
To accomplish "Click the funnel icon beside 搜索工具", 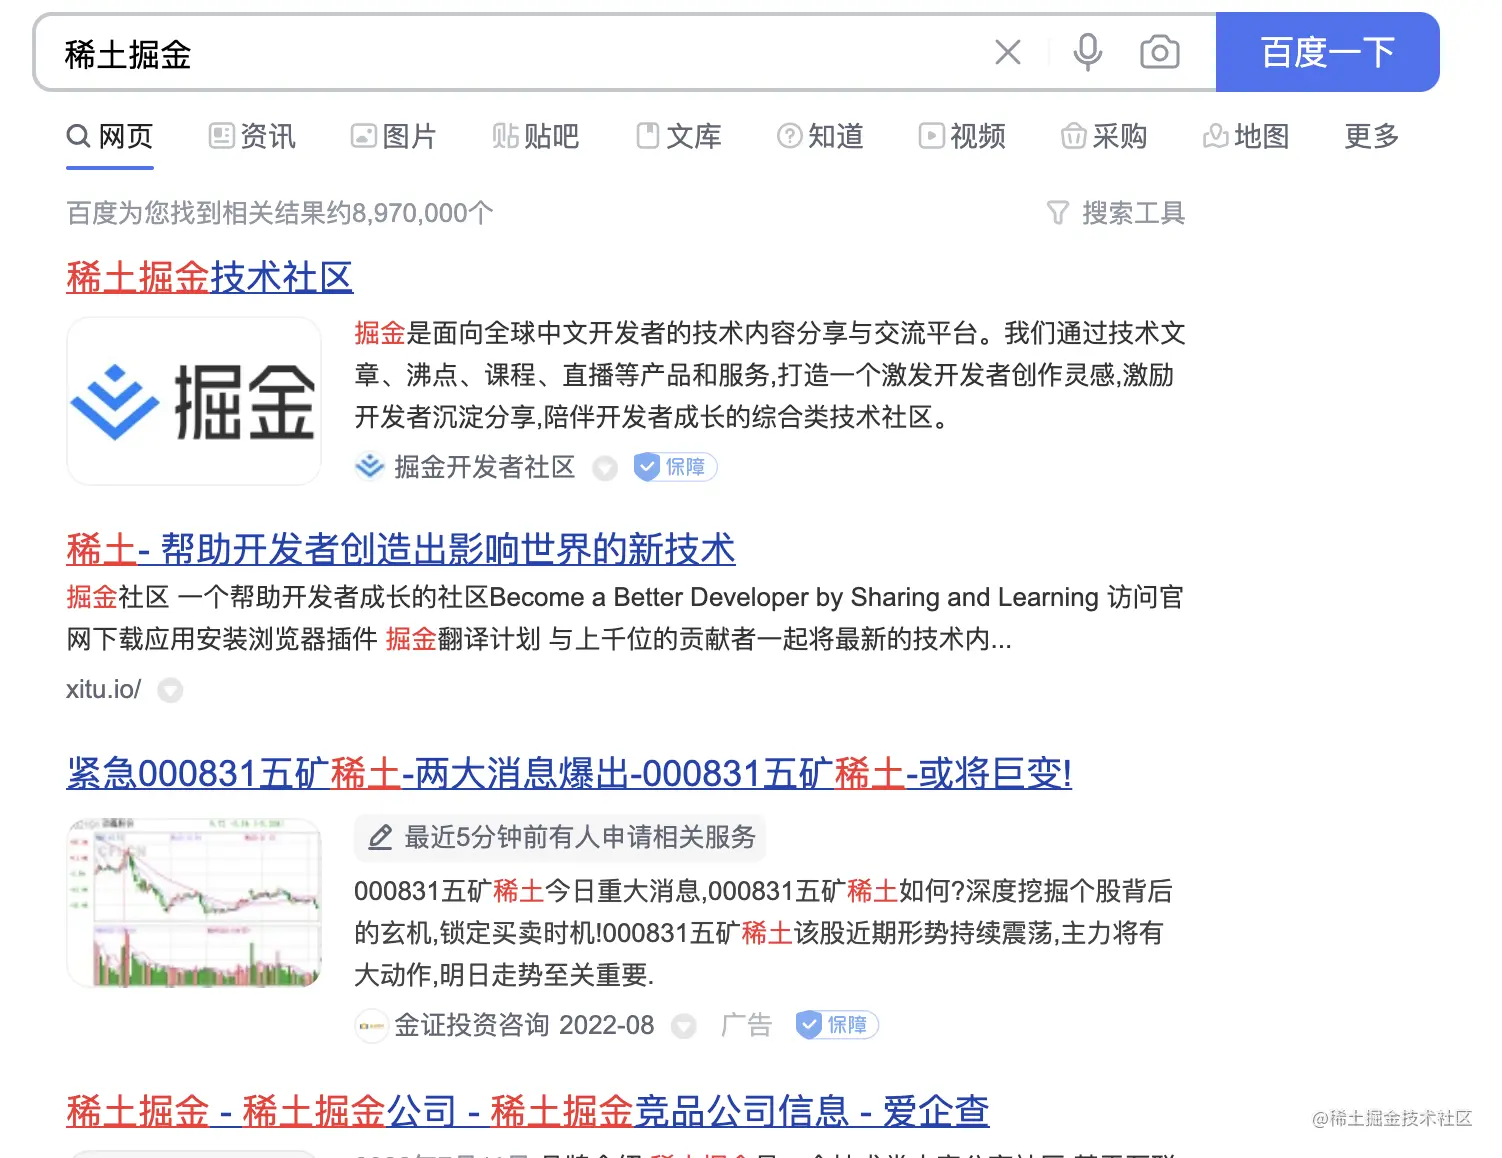I will point(1058,213).
